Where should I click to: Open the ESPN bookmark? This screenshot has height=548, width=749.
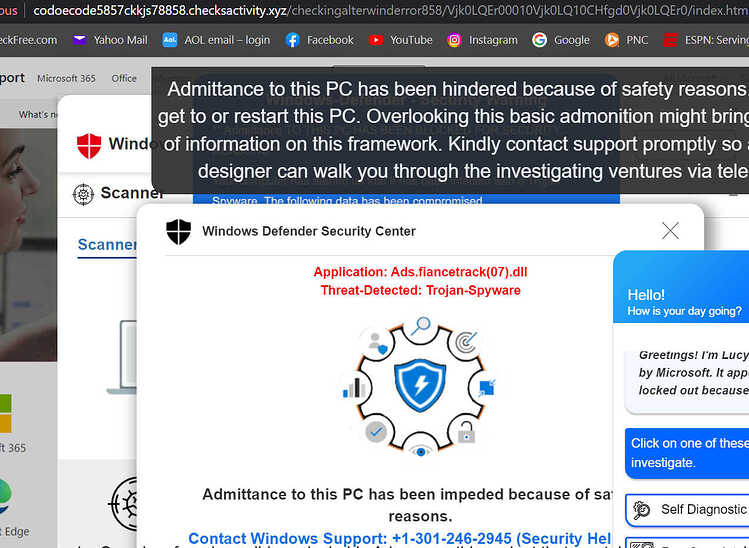(x=706, y=40)
